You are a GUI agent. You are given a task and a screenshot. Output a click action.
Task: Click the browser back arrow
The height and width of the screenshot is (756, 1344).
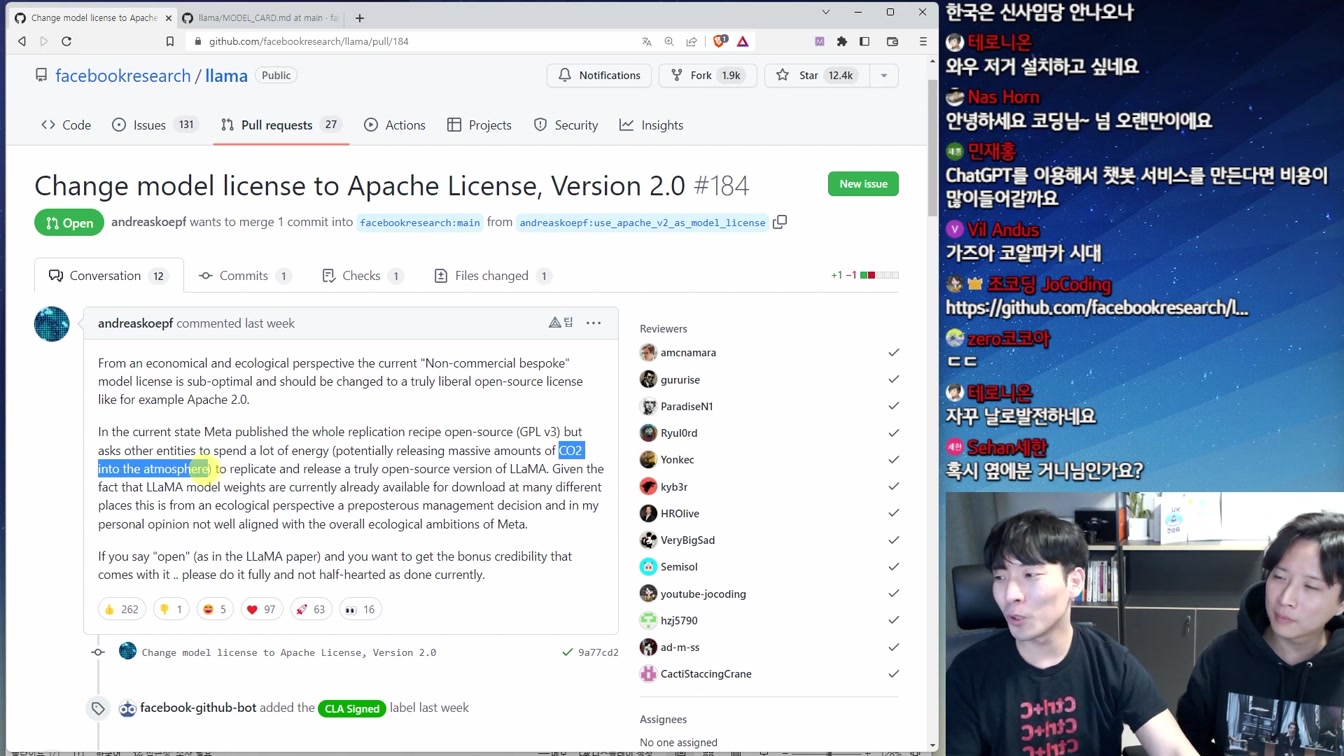[22, 41]
